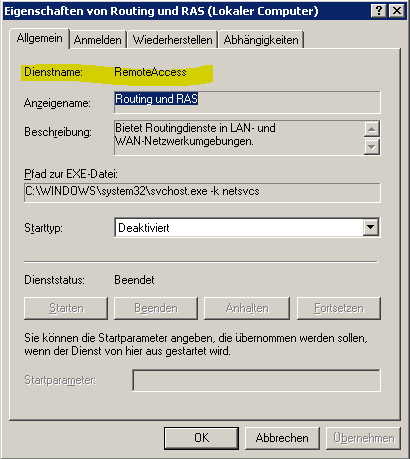Image resolution: width=410 pixels, height=459 pixels.
Task: Click the help question mark icon
Action: pyautogui.click(x=379, y=11)
